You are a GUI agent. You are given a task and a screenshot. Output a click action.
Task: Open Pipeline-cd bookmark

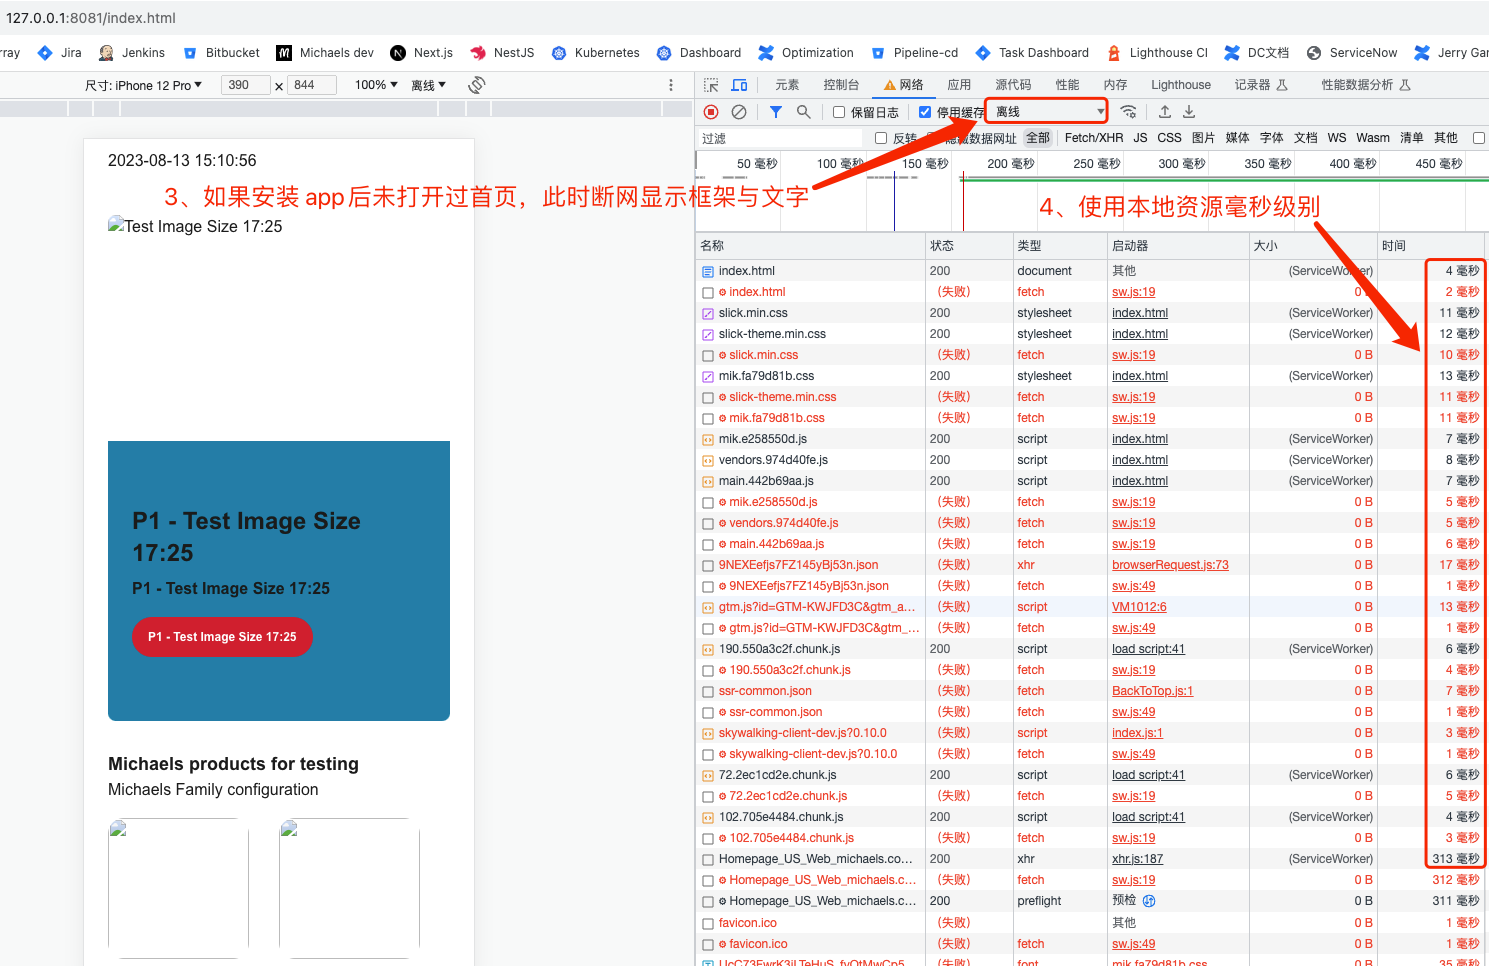pyautogui.click(x=914, y=53)
